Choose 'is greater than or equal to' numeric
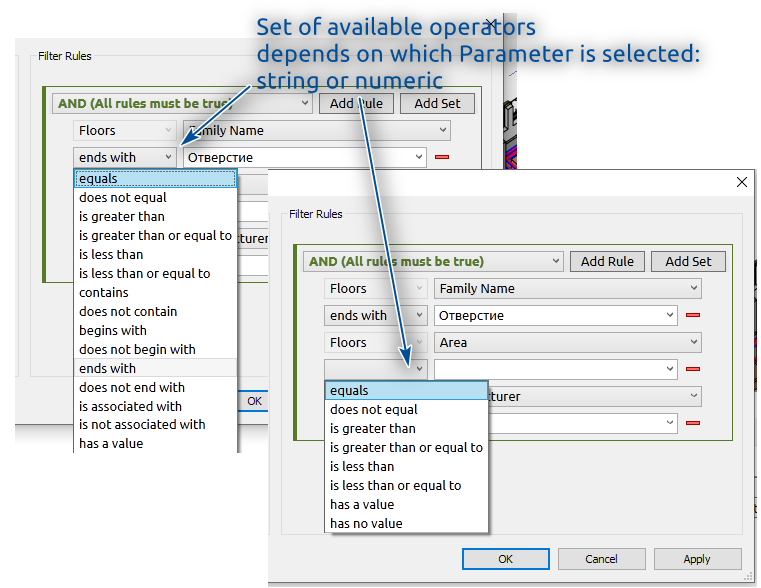This screenshot has width=761, height=588. point(406,447)
